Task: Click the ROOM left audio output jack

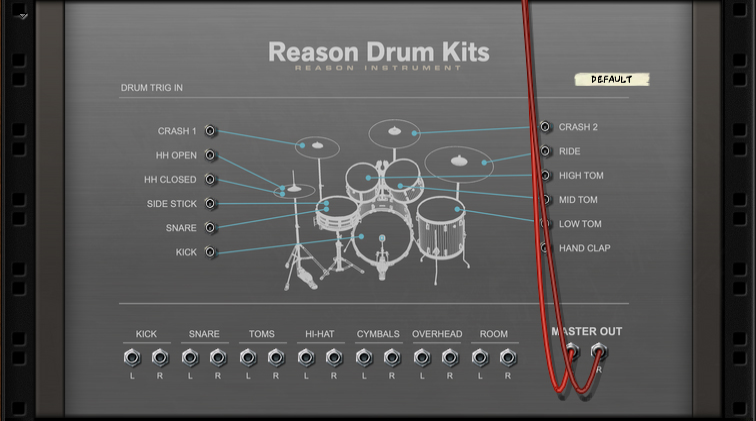Action: click(480, 358)
